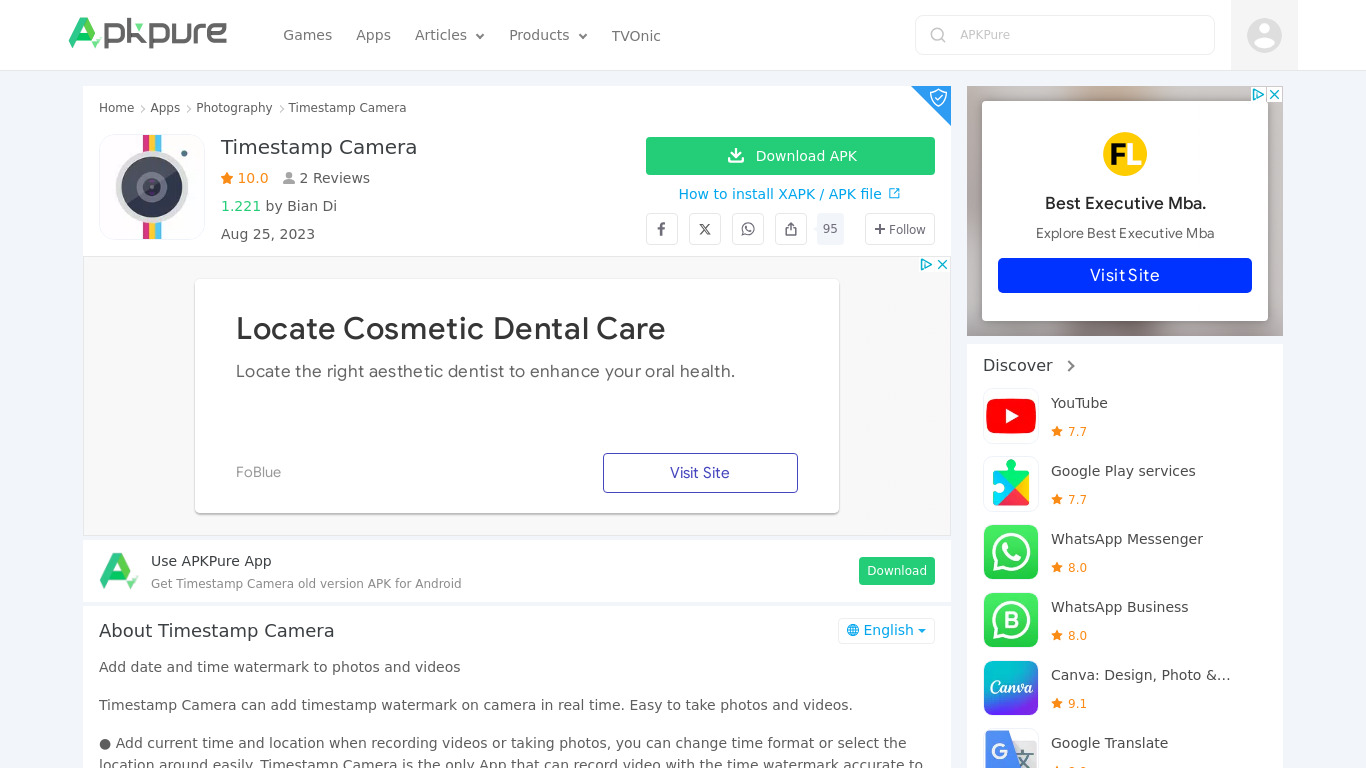Open Google Play services app icon
Image resolution: width=1366 pixels, height=768 pixels.
click(1011, 484)
